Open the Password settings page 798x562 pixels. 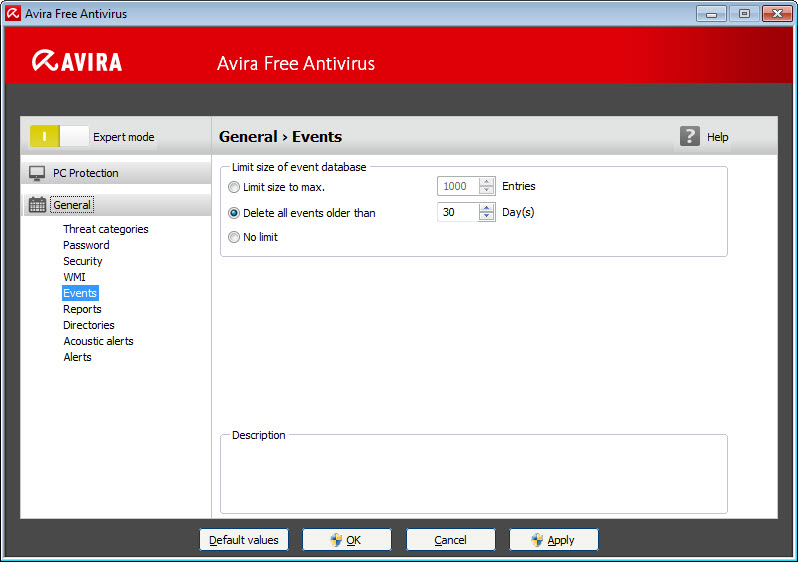86,245
